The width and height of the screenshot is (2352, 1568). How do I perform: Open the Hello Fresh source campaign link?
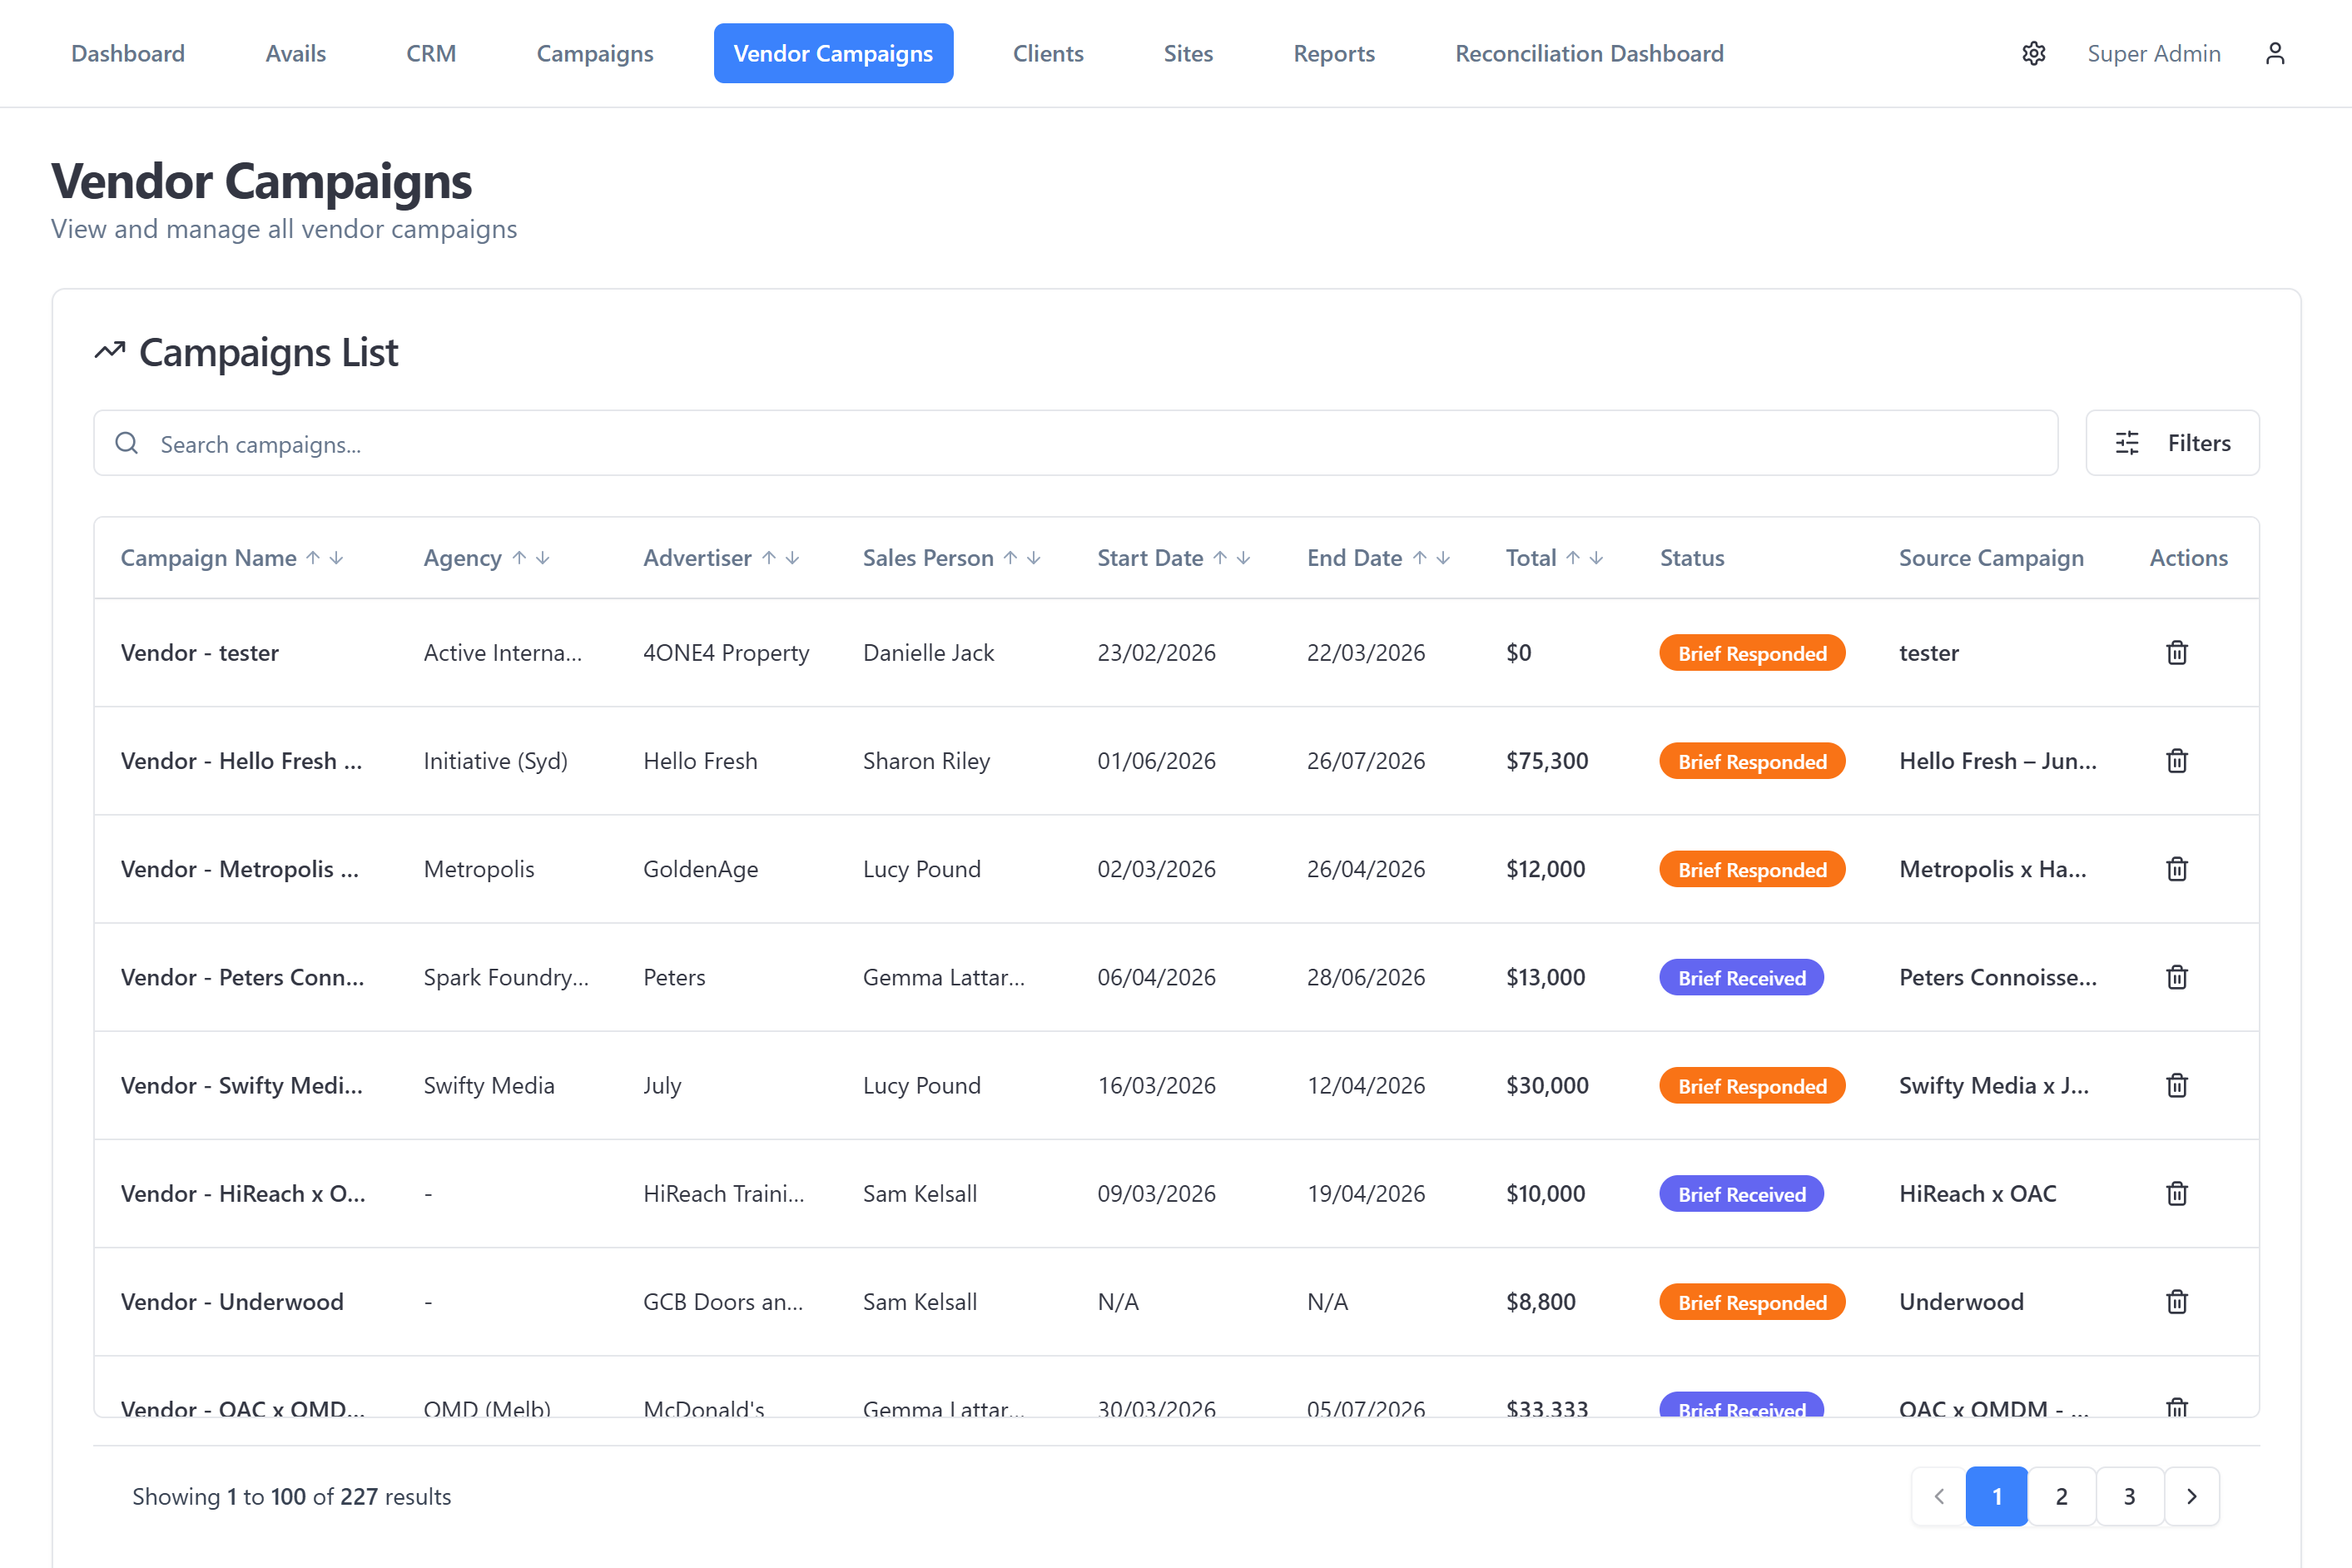pyautogui.click(x=1997, y=761)
